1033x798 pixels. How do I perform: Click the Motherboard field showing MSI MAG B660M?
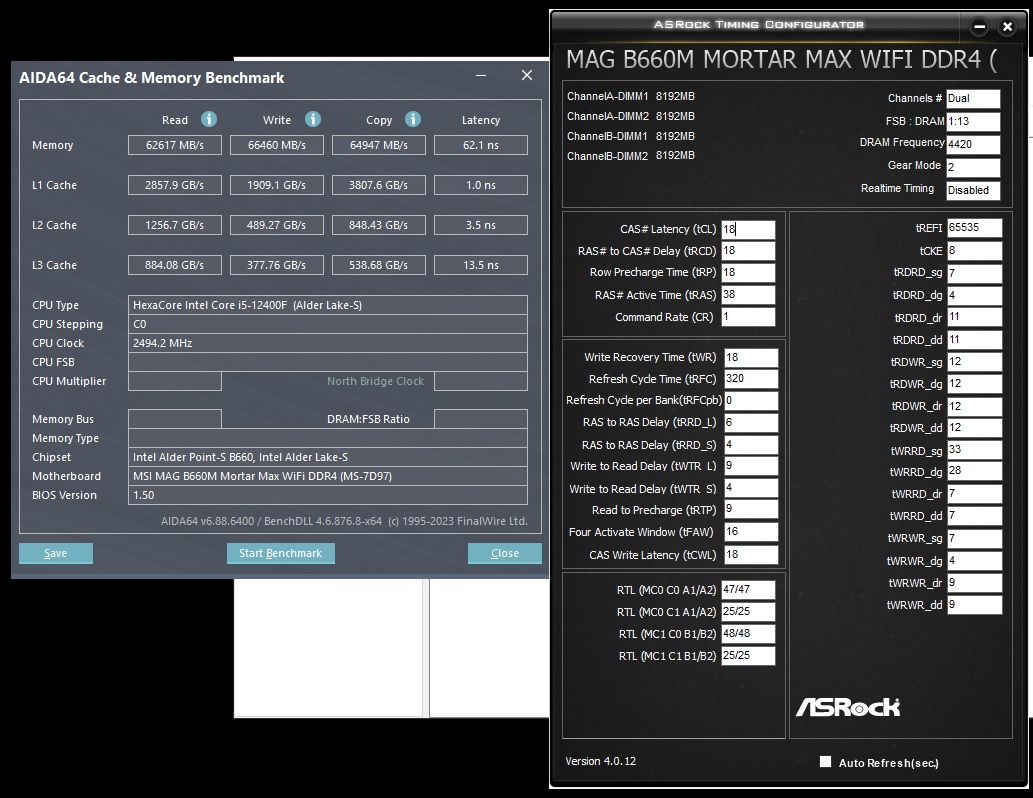(328, 476)
